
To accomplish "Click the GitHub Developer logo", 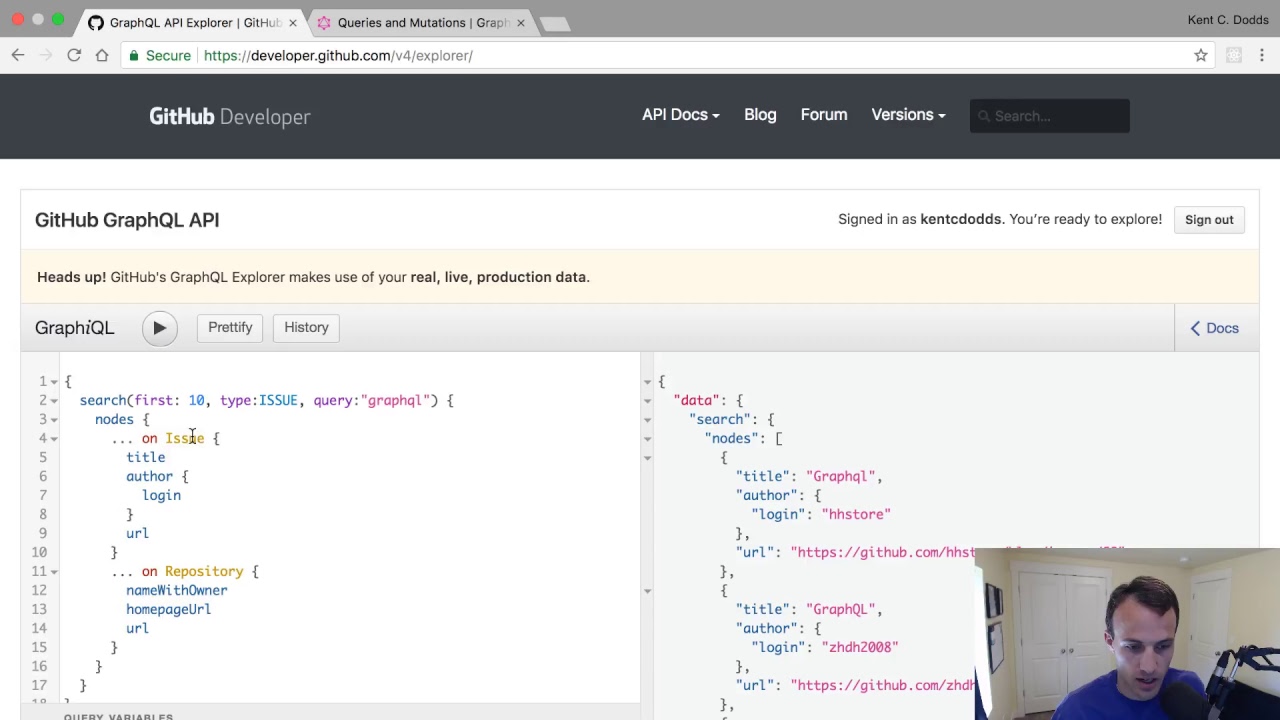I will tap(230, 116).
